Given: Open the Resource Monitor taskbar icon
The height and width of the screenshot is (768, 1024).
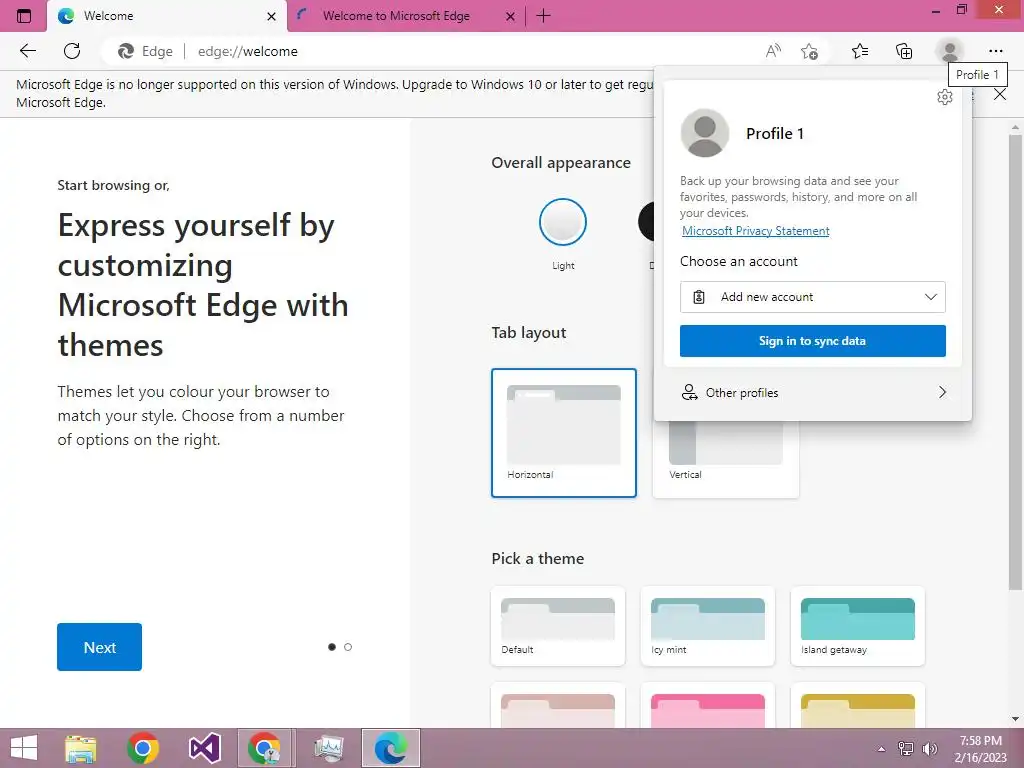Looking at the screenshot, I should 328,748.
